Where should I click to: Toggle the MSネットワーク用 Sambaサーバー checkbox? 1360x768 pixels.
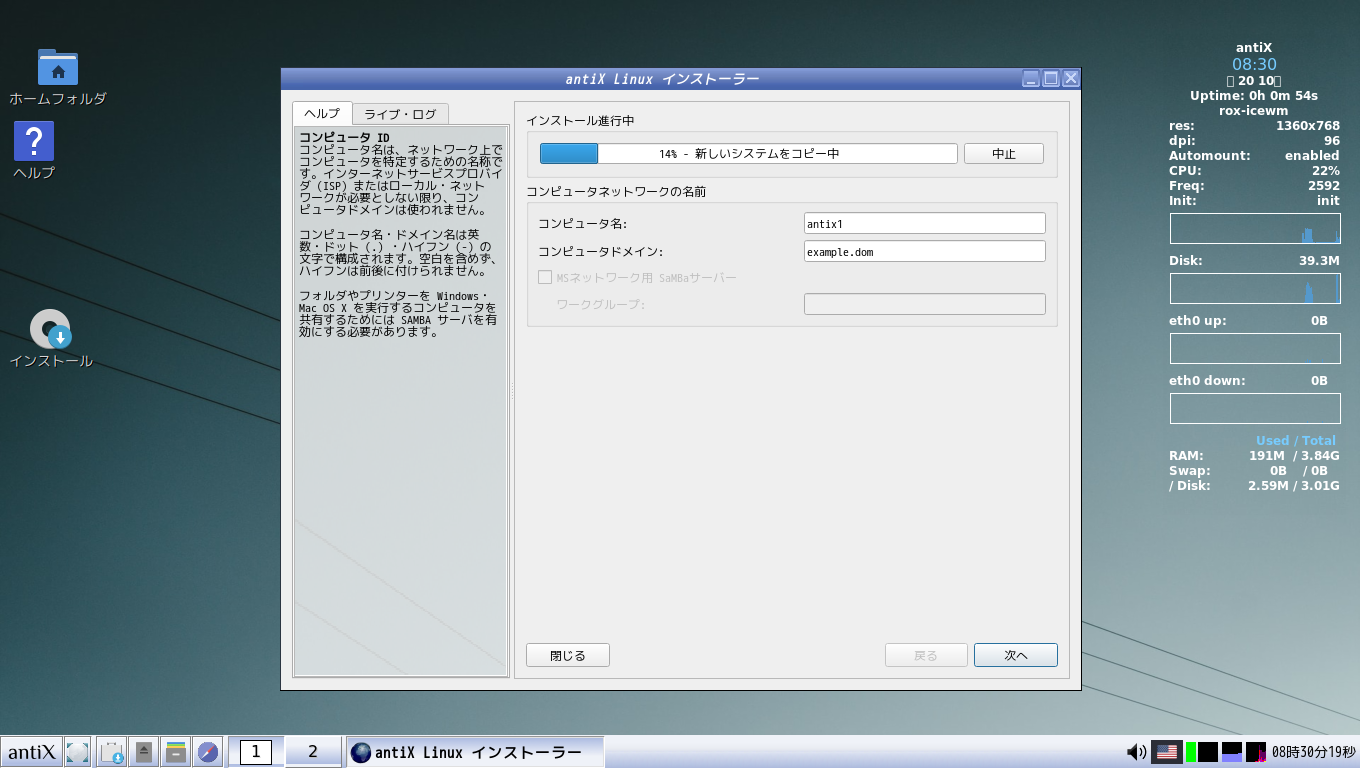coord(545,277)
